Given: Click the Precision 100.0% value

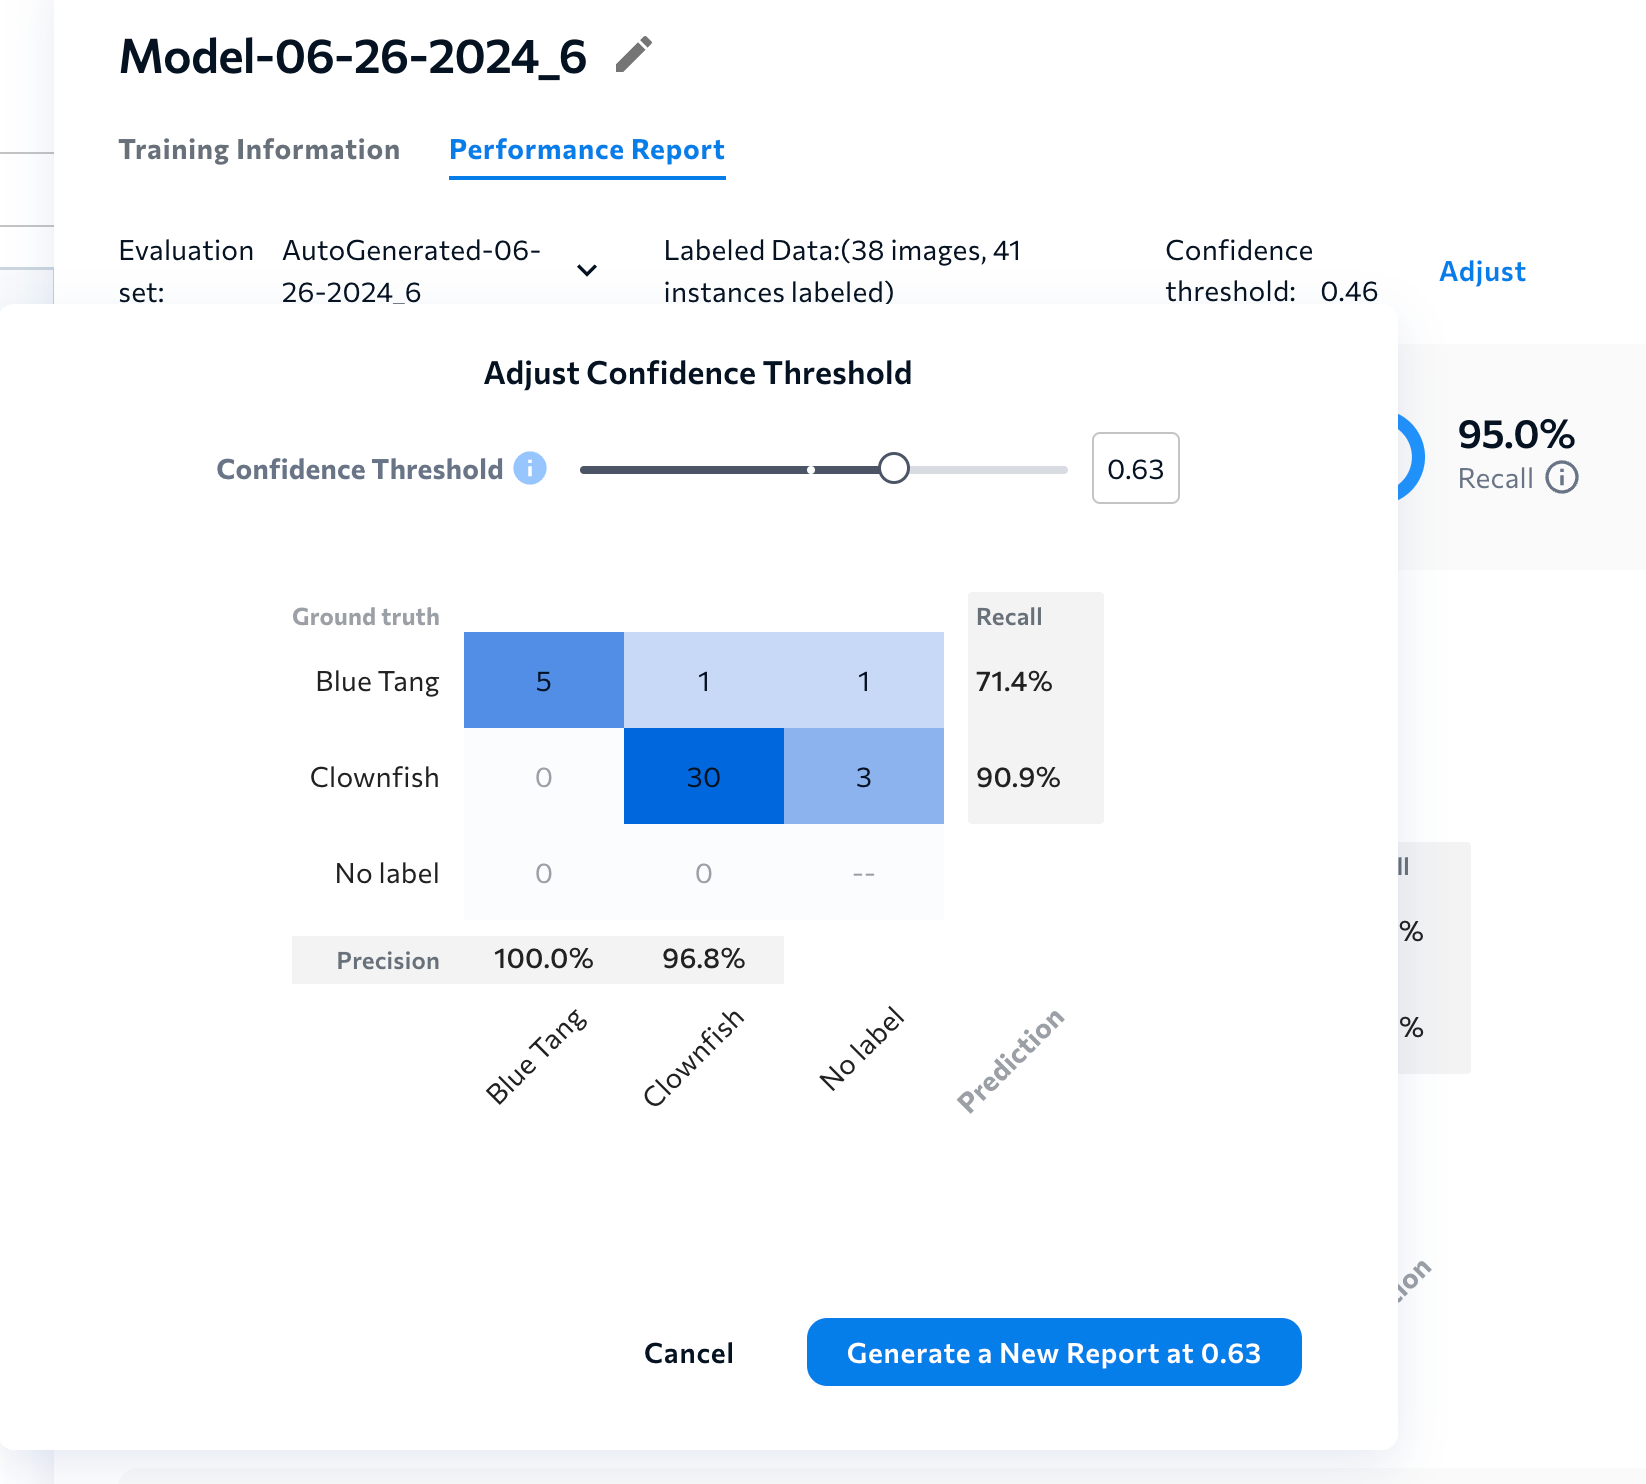Looking at the screenshot, I should tap(543, 958).
